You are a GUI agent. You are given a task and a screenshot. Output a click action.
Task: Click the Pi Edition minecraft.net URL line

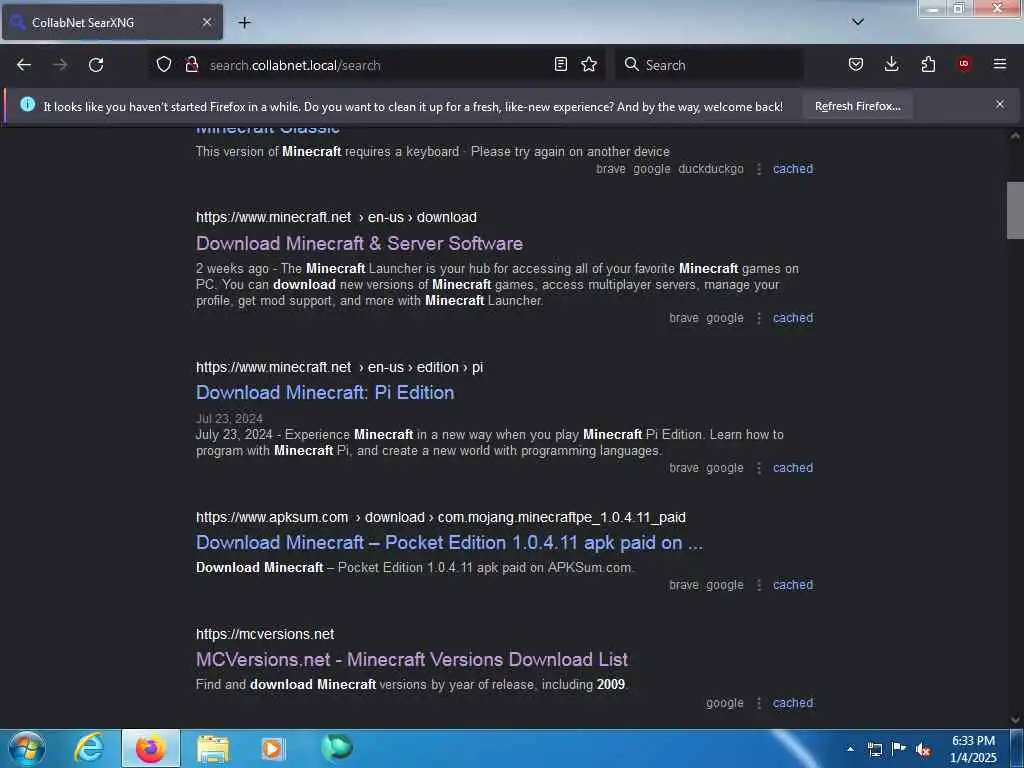[340, 368]
